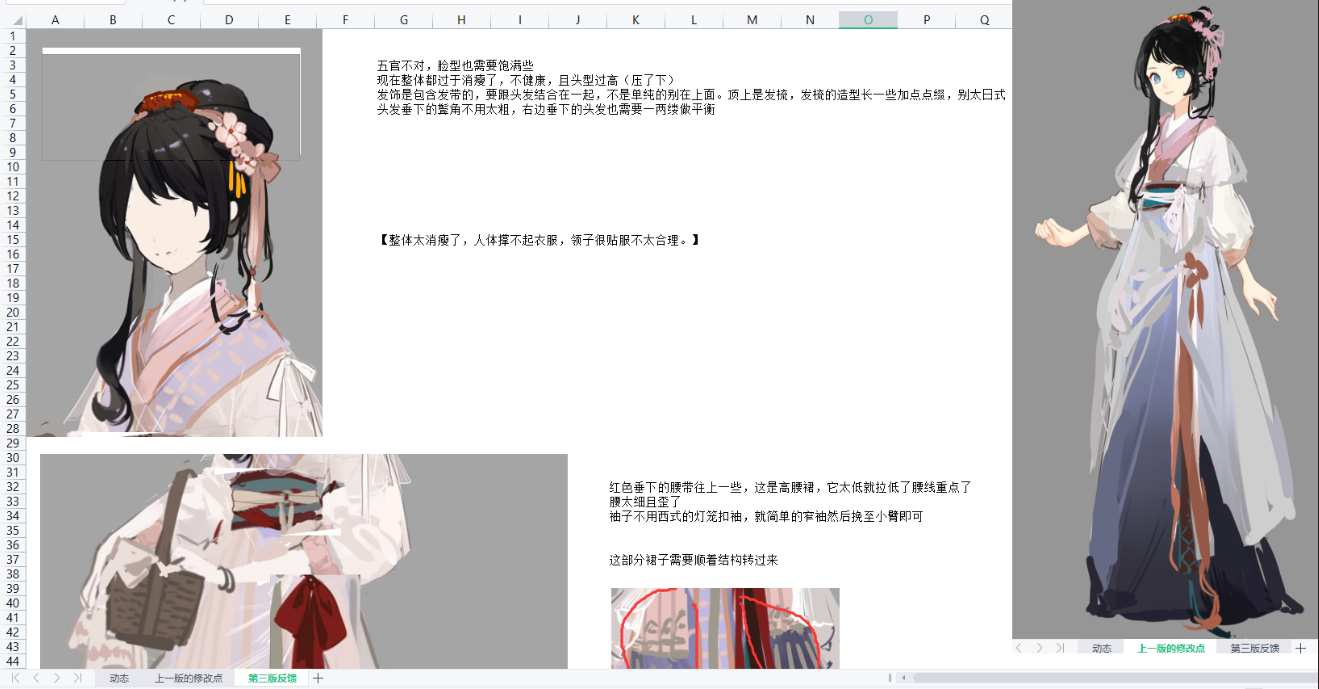Viewport: 1319px width, 689px height.
Task: Select the hair close-up picture of the girl
Action: point(174,233)
